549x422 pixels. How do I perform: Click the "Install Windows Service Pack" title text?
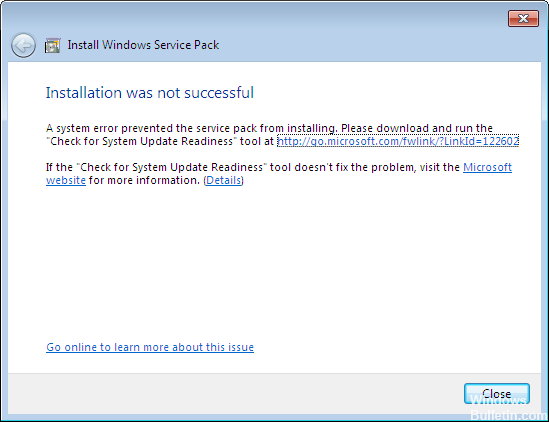pos(143,45)
